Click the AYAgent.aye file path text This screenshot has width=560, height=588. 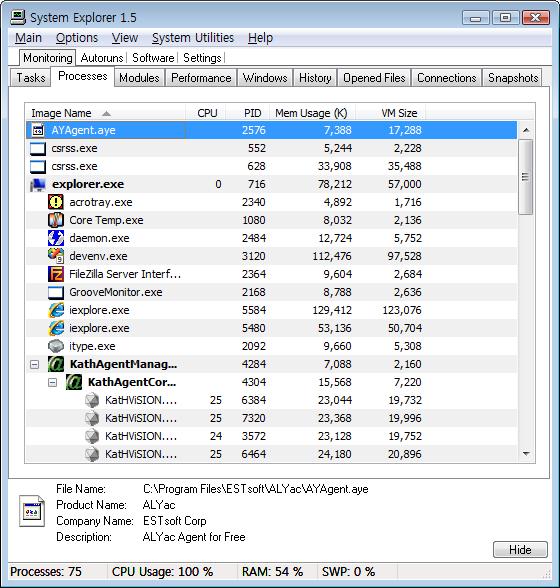(255, 489)
